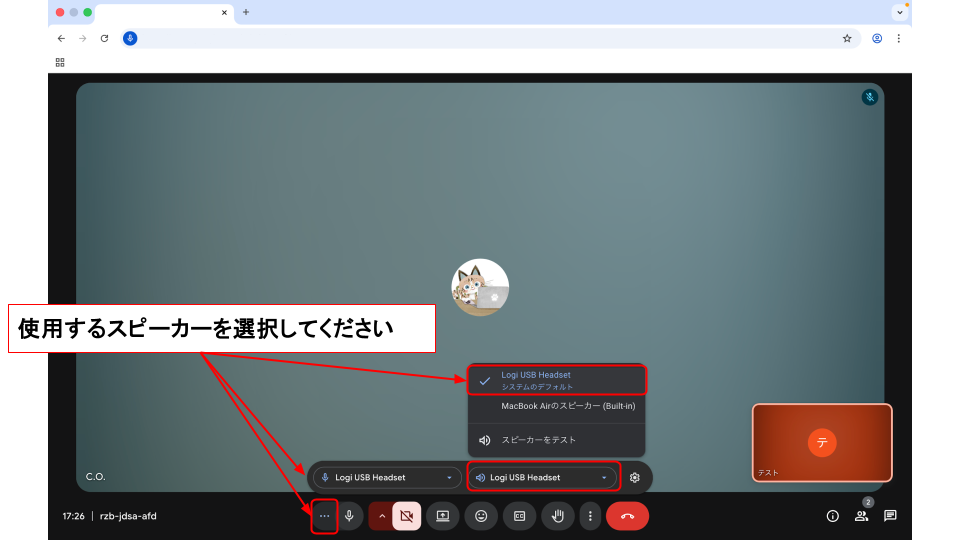
Task: Toggle closed captions in the call bar
Action: click(x=519, y=516)
